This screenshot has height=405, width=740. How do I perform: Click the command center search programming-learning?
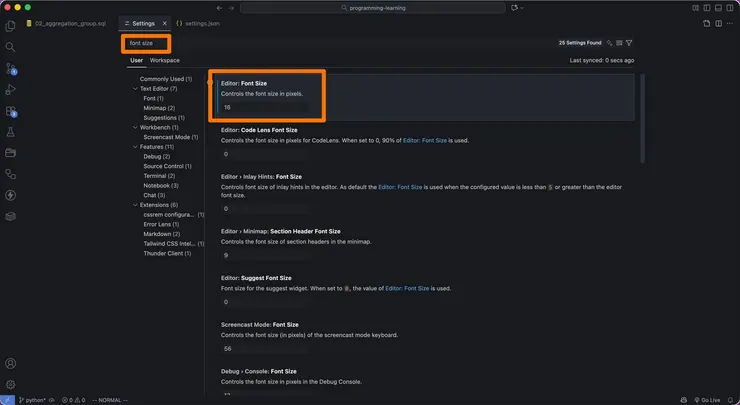(373, 8)
